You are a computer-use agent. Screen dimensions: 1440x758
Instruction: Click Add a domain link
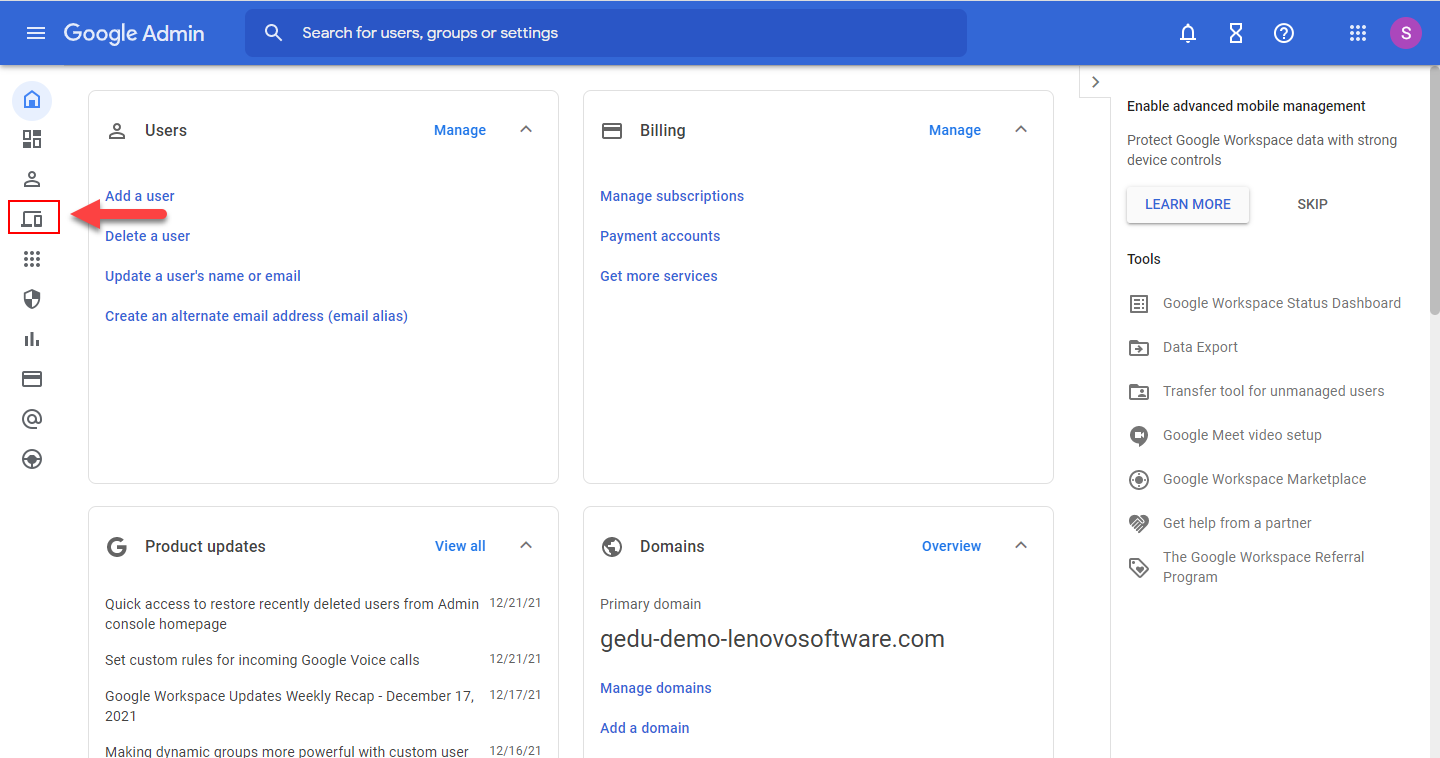tap(645, 728)
